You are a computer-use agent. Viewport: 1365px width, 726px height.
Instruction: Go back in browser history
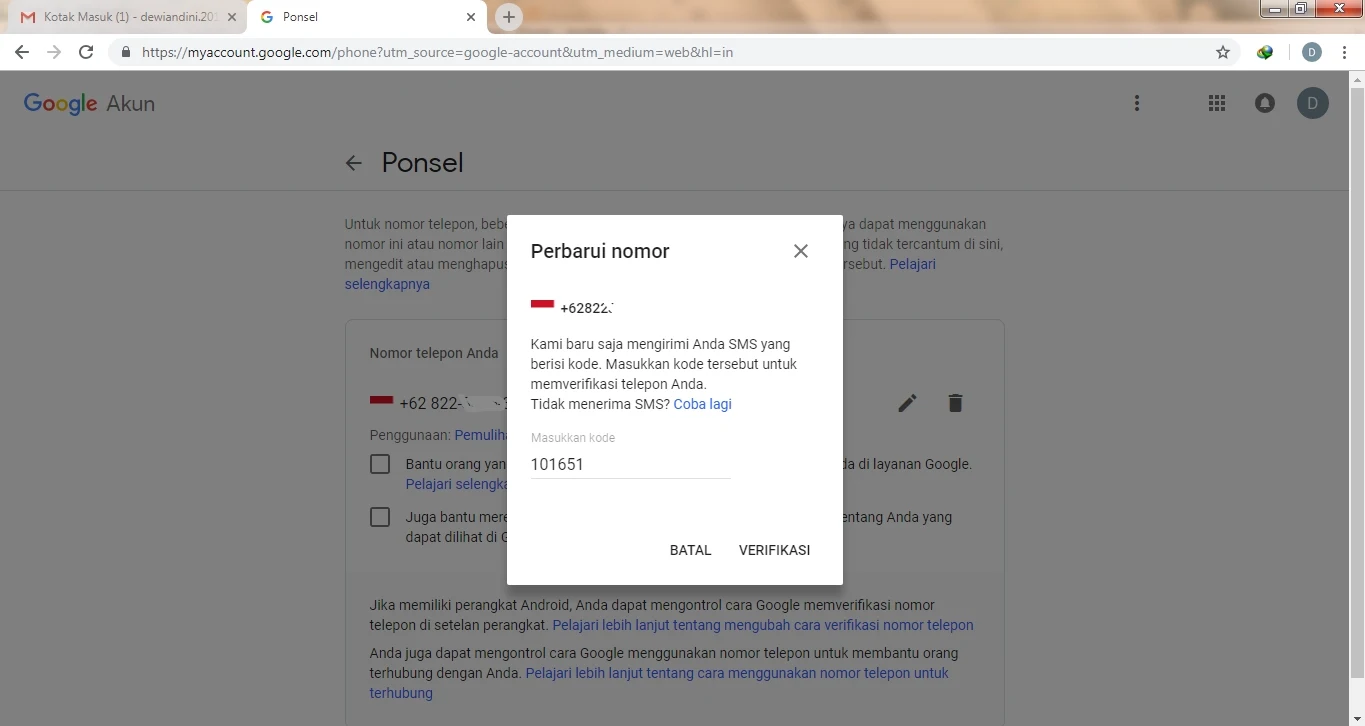point(22,52)
